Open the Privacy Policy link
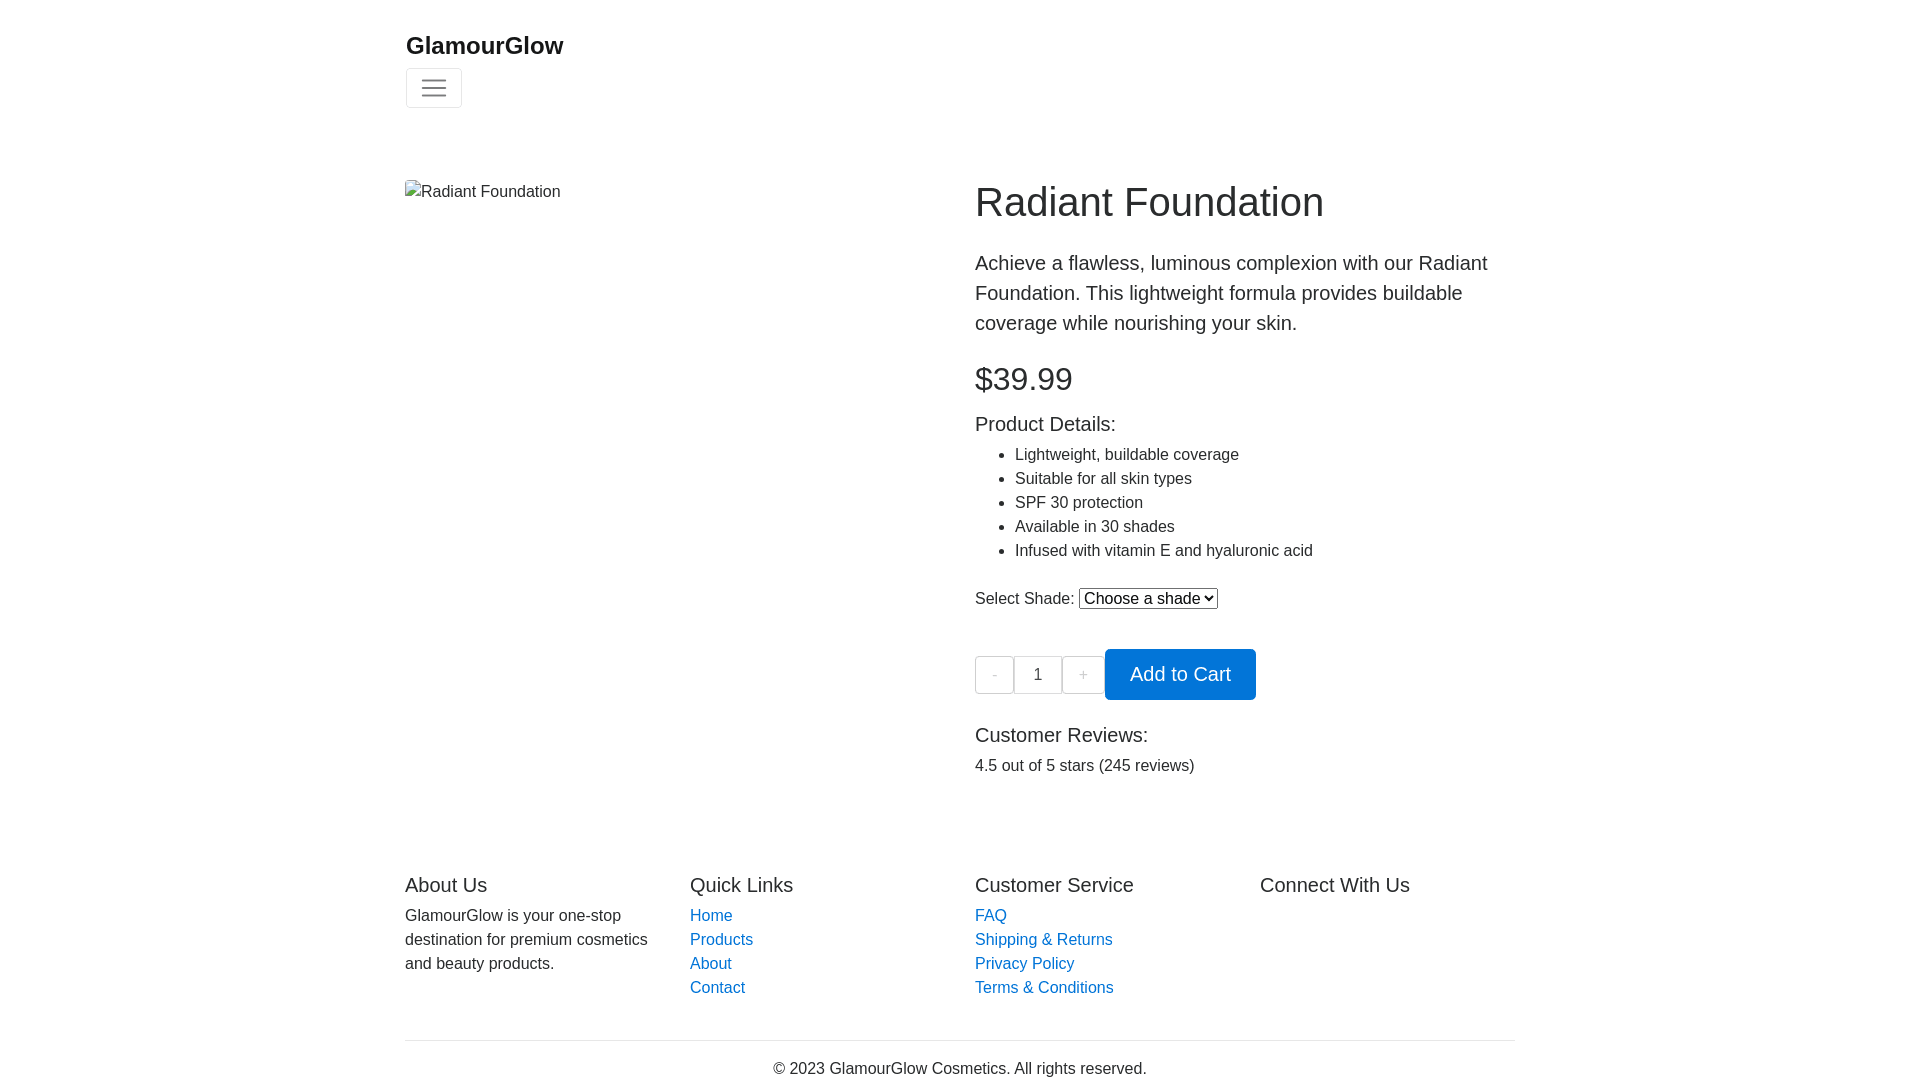The width and height of the screenshot is (1920, 1080). (1024, 963)
